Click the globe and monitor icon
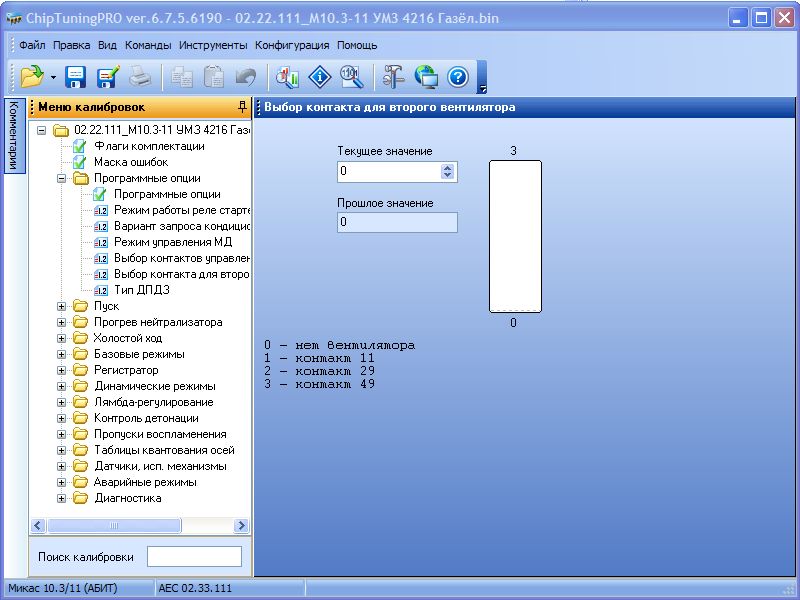 coord(426,77)
